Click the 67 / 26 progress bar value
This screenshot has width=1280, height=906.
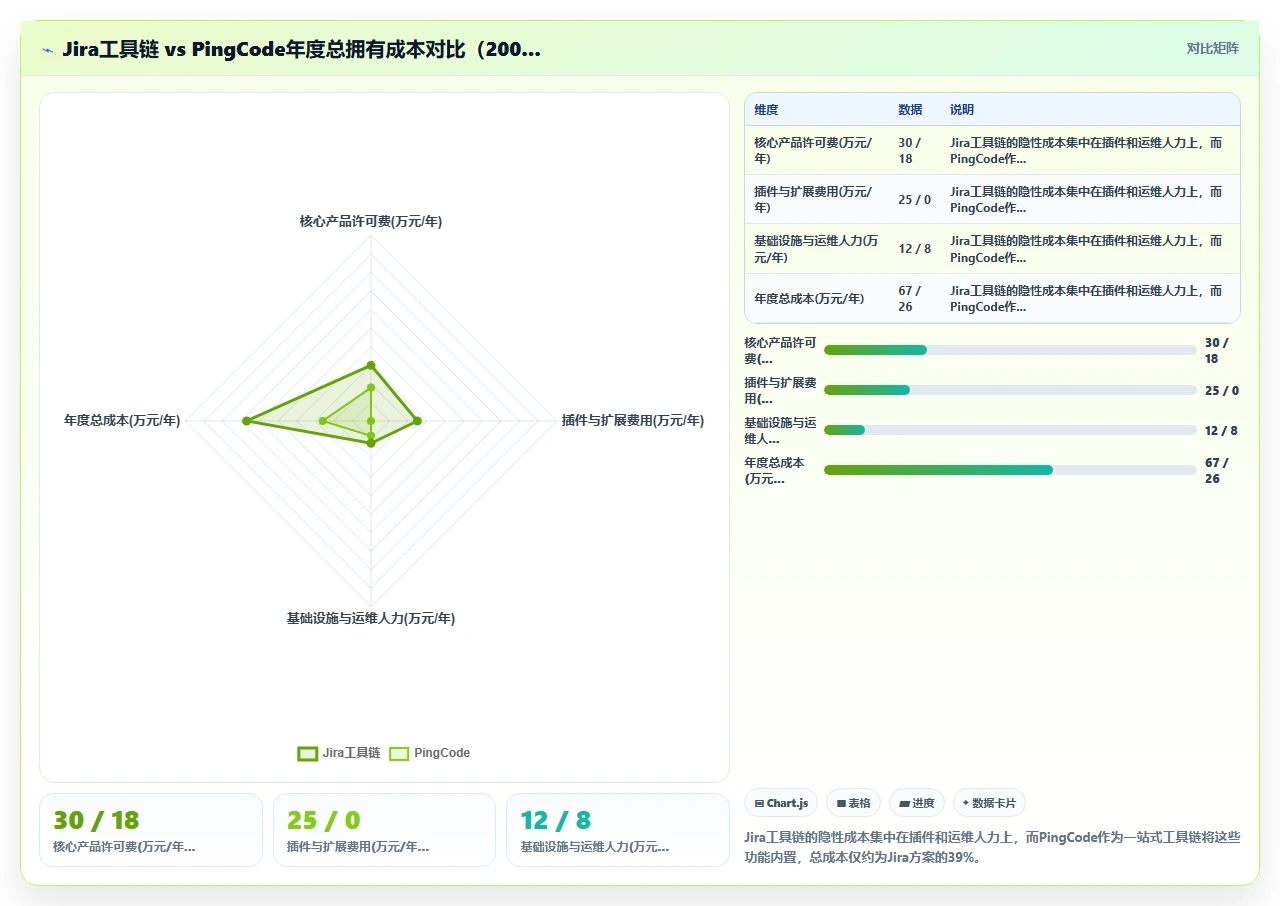[x=1217, y=470]
